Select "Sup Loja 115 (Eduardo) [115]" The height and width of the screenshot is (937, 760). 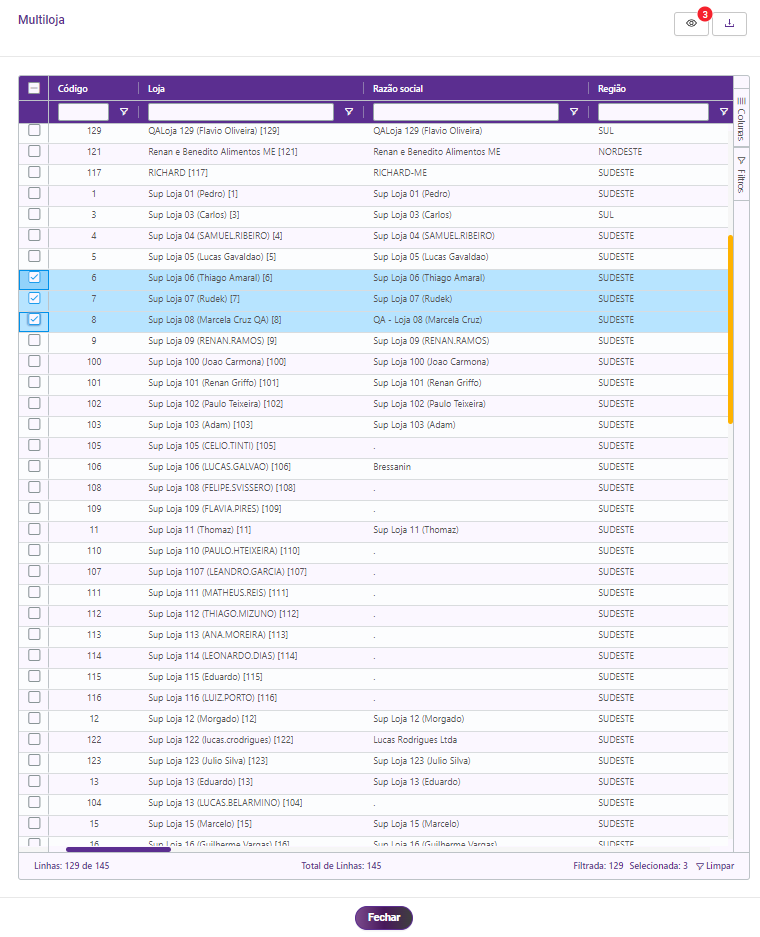click(206, 676)
